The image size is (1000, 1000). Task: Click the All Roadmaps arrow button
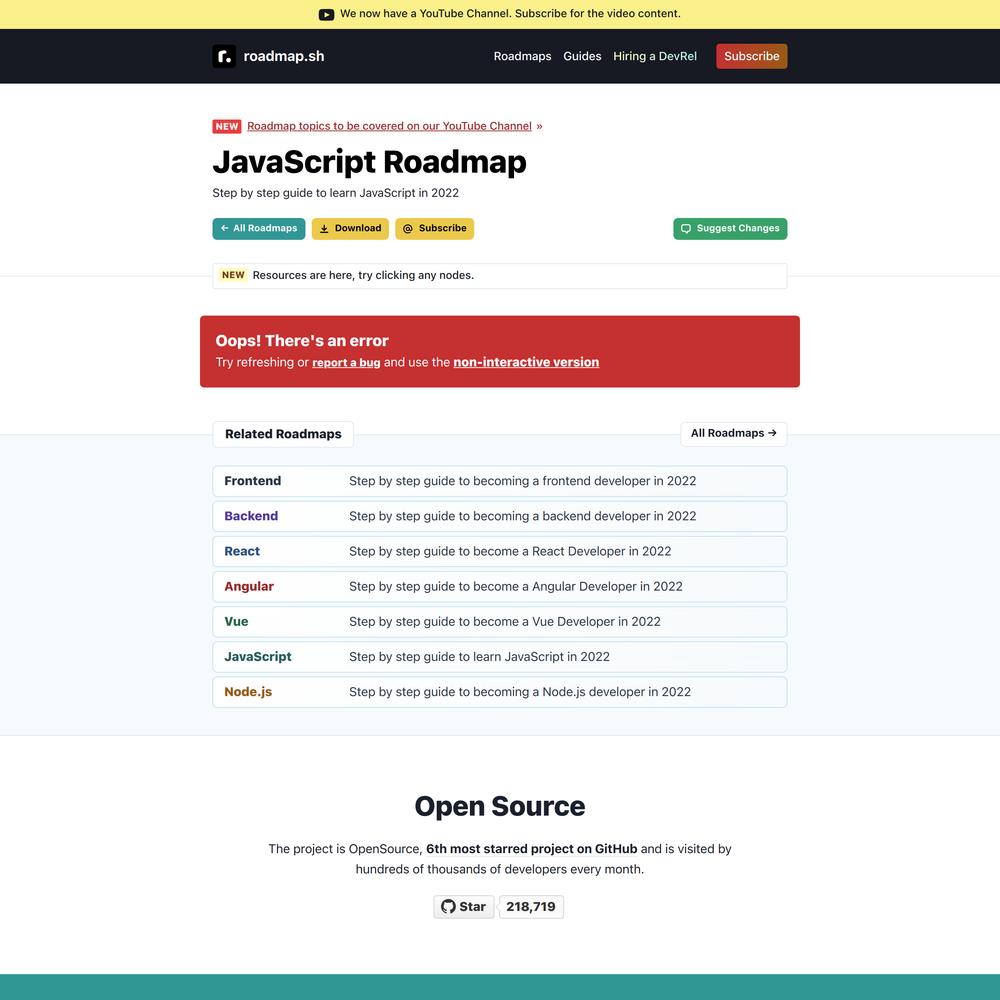733,434
